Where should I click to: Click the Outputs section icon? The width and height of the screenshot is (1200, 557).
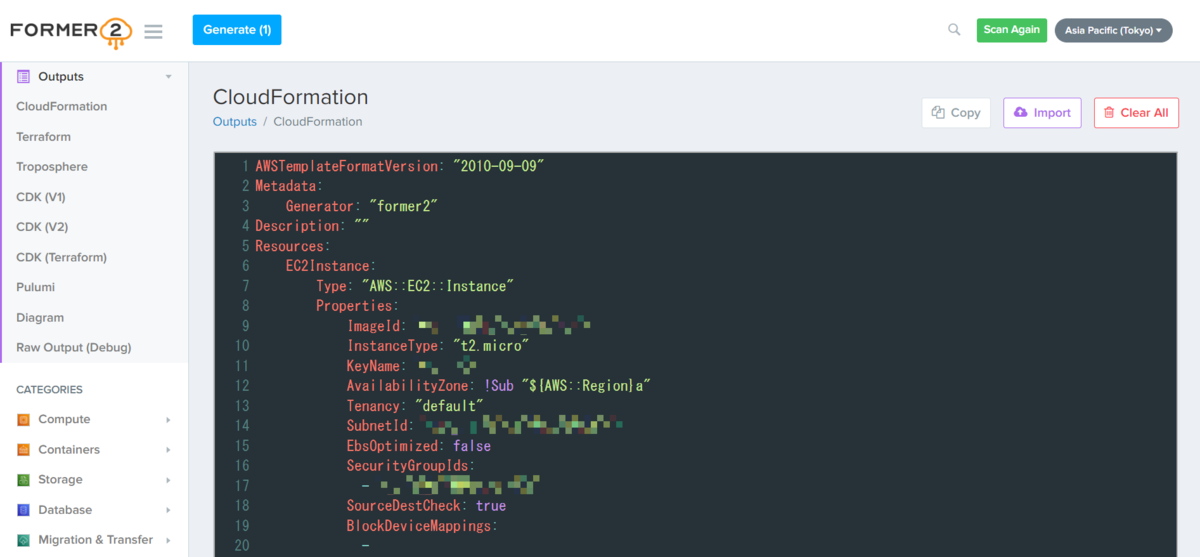point(24,76)
